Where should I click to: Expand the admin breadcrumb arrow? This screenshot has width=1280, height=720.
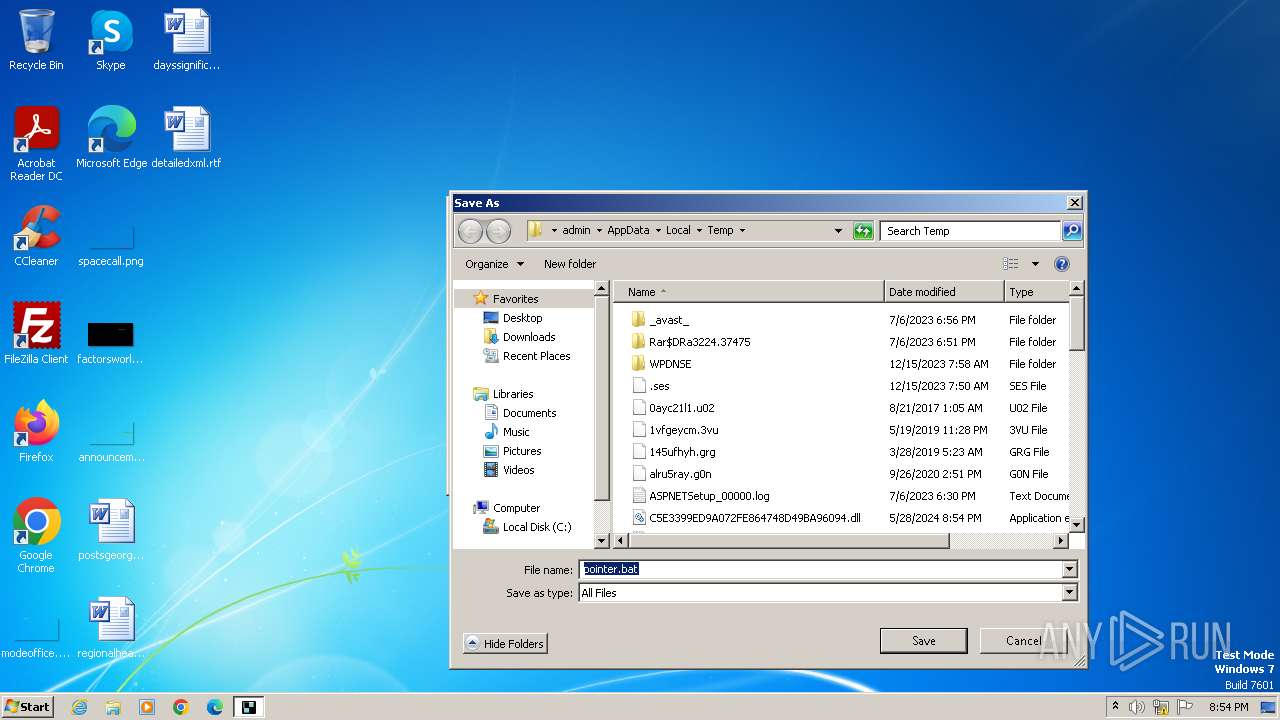coord(599,231)
